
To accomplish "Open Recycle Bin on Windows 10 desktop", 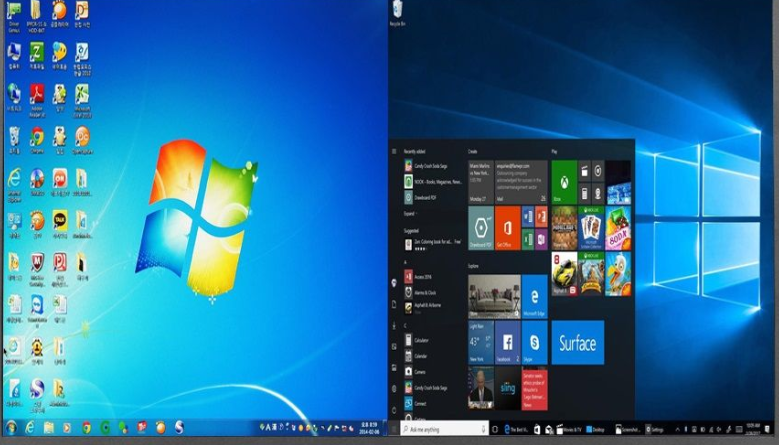I will tap(397, 13).
